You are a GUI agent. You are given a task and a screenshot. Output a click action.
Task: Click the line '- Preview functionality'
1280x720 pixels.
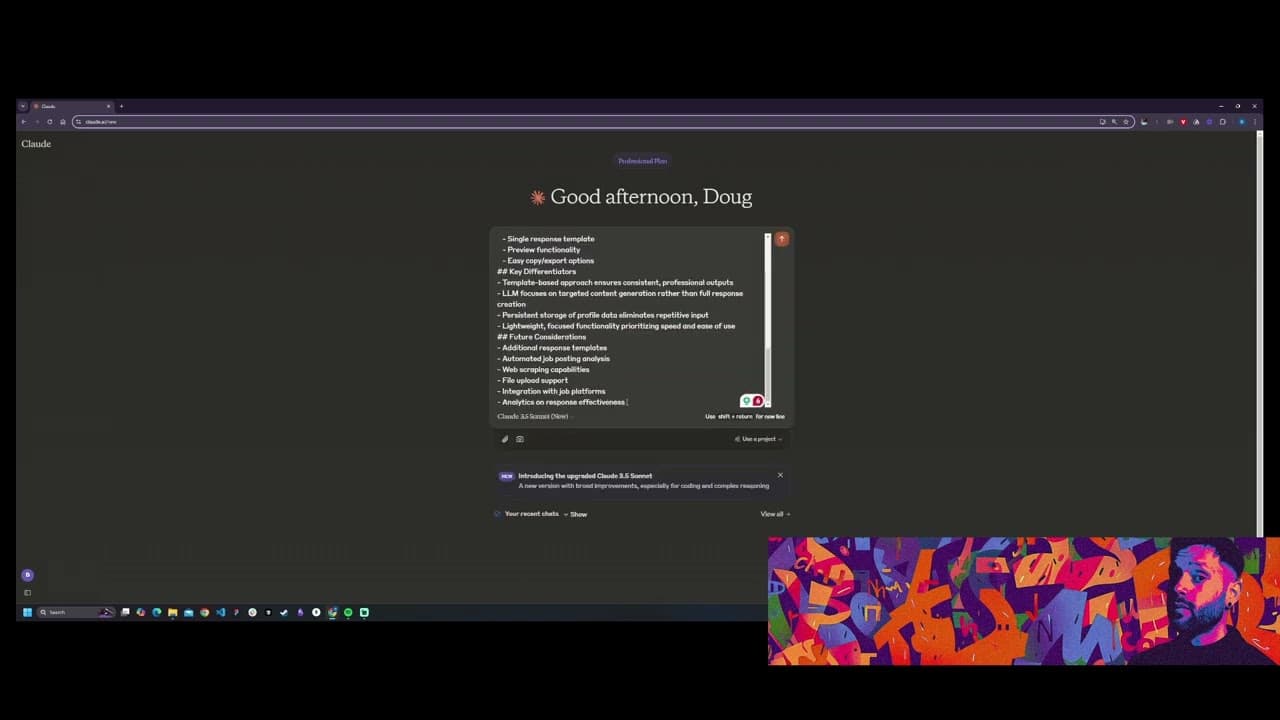pos(541,250)
